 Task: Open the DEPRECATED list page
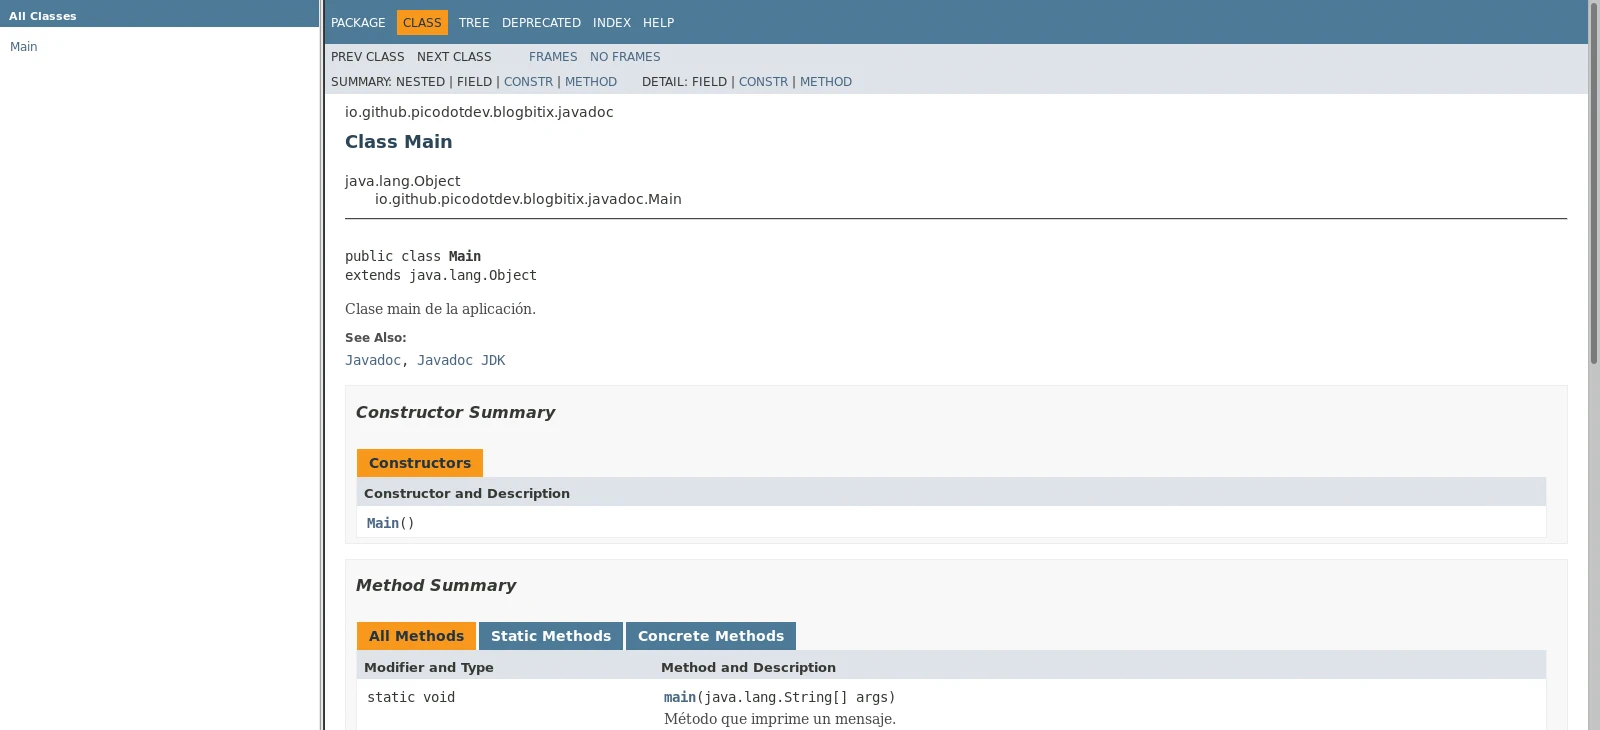click(x=541, y=23)
